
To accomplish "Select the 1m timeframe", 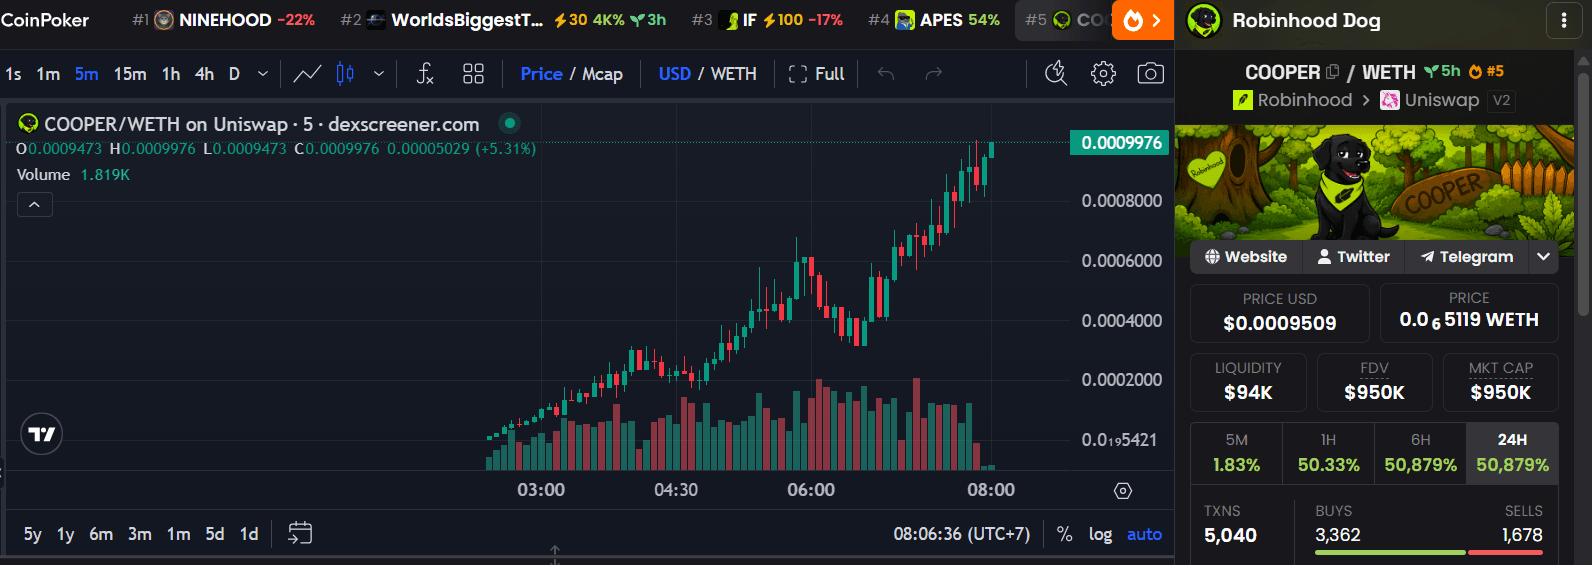I will pos(48,74).
